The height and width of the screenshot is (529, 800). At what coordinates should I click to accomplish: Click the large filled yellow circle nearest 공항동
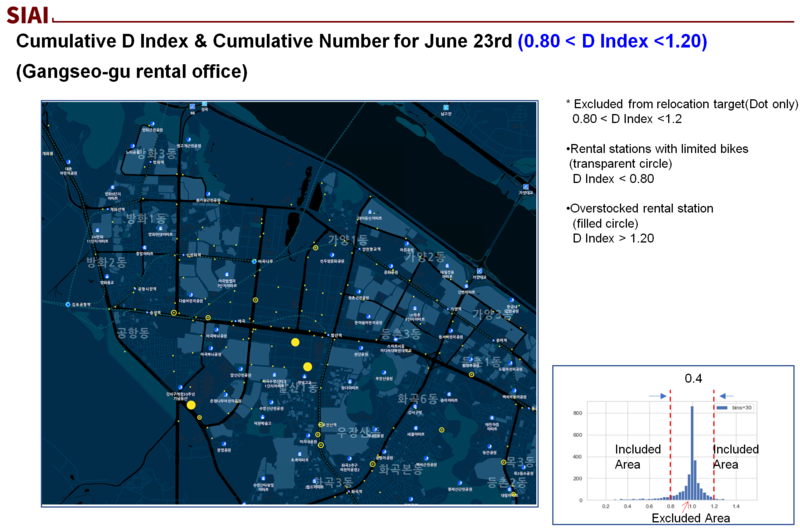(x=191, y=405)
